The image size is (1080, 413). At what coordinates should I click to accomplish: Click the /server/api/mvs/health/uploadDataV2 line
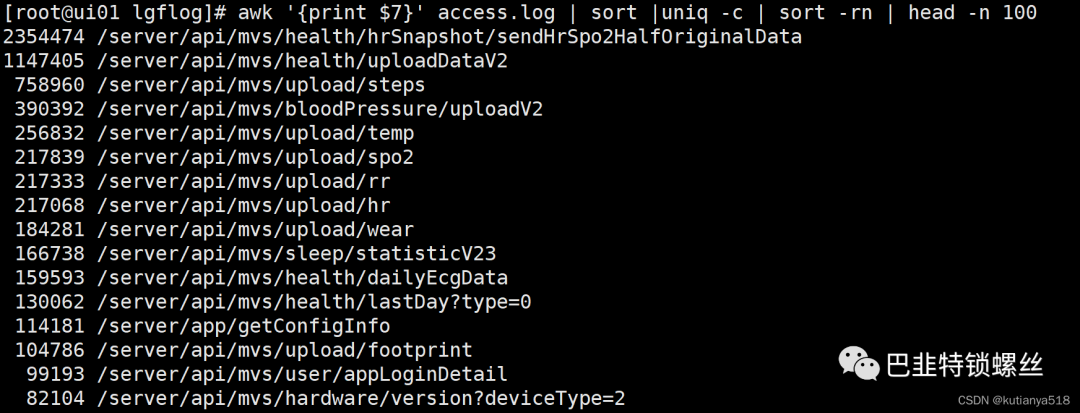coord(256,61)
